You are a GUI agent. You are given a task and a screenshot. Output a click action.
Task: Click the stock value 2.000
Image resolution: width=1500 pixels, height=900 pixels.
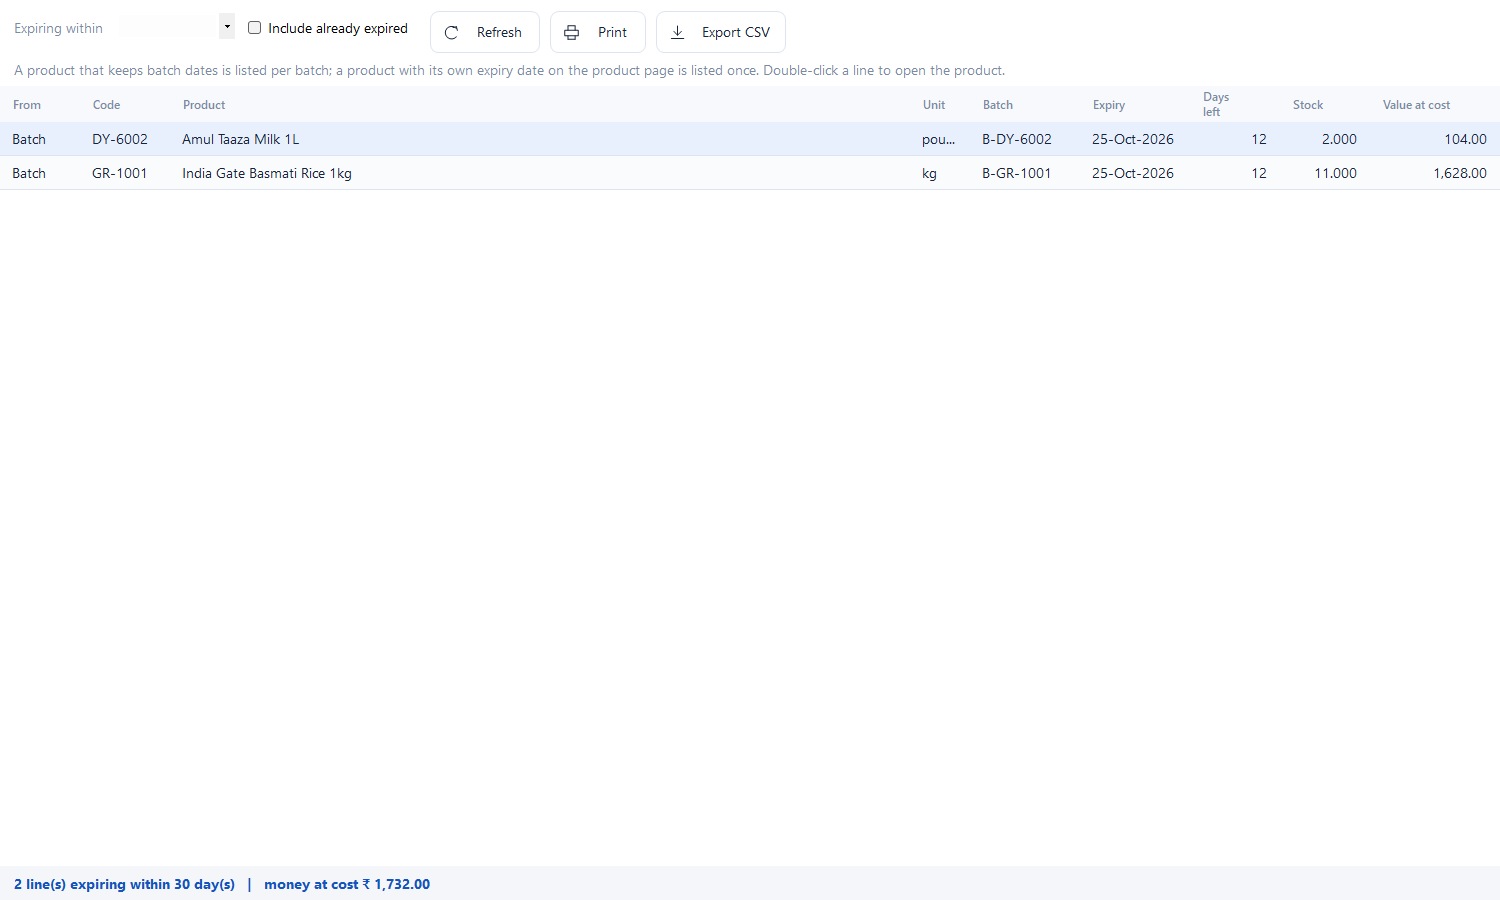pos(1339,139)
